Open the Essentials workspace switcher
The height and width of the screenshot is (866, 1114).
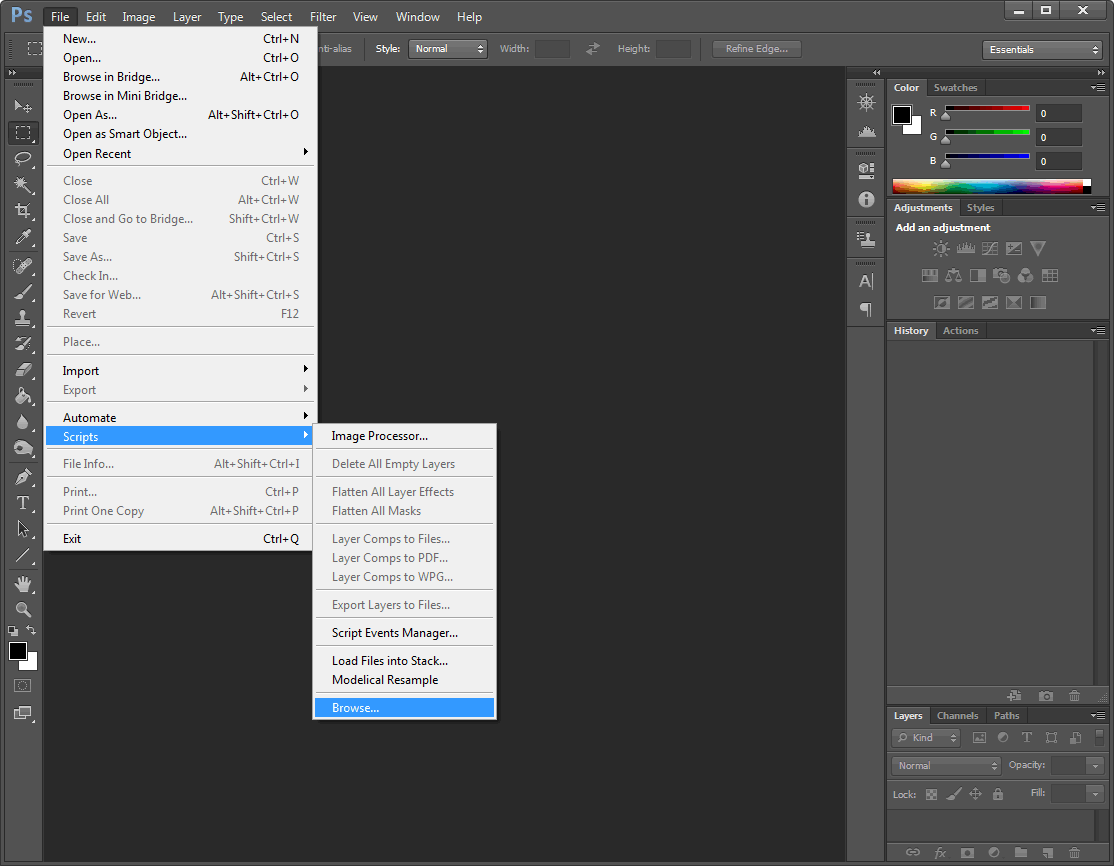[1042, 48]
